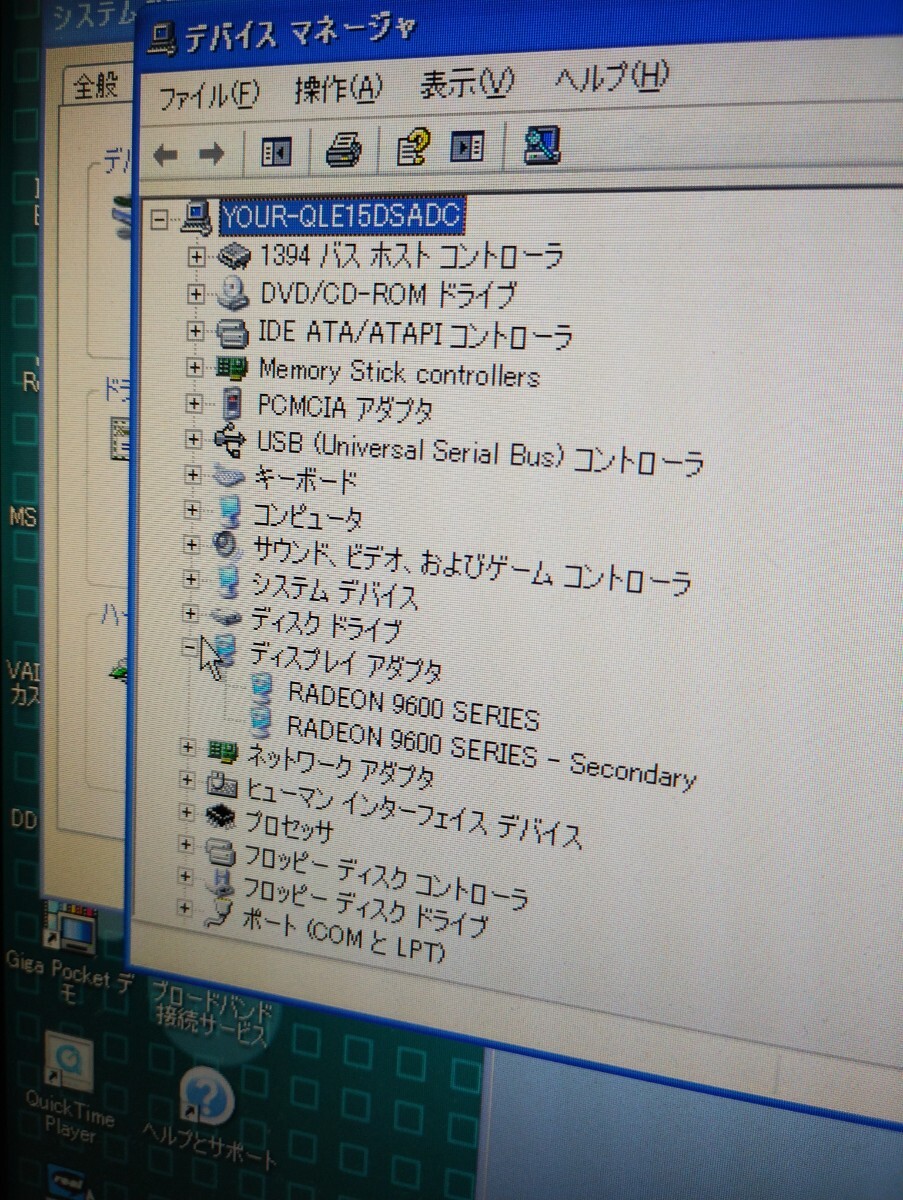Screen dimensions: 903x1200
Task: Expand the フロッピー ディスク コントローラ node
Action: tap(184, 845)
